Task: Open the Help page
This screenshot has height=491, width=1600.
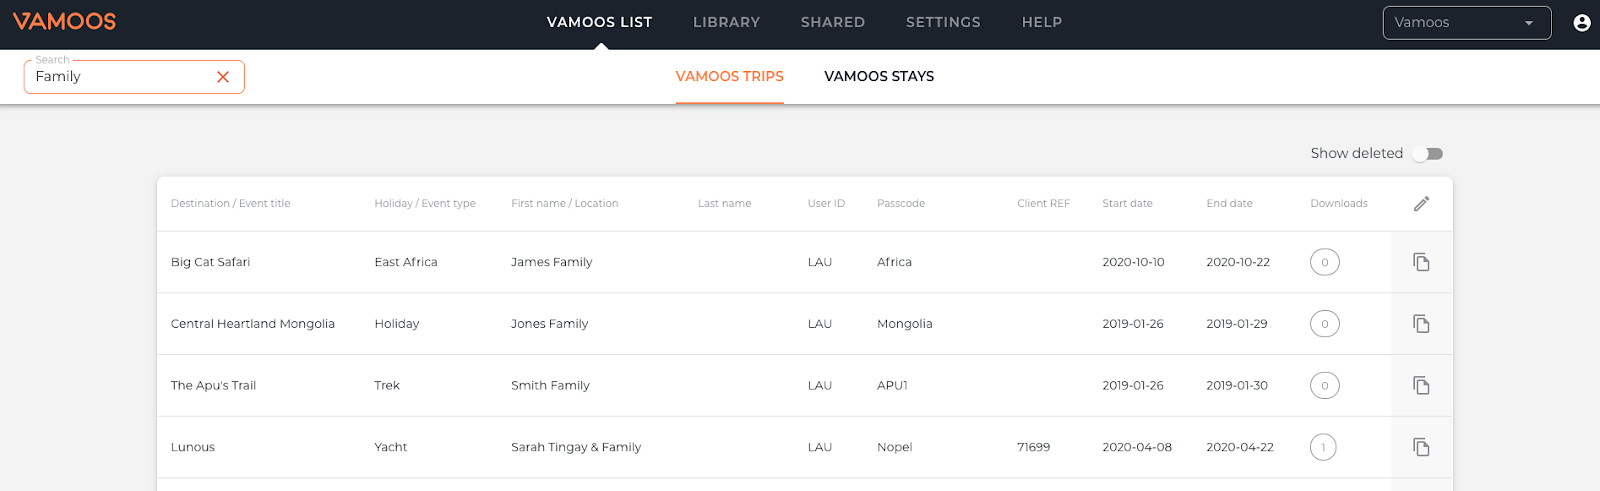Action: 1042,22
